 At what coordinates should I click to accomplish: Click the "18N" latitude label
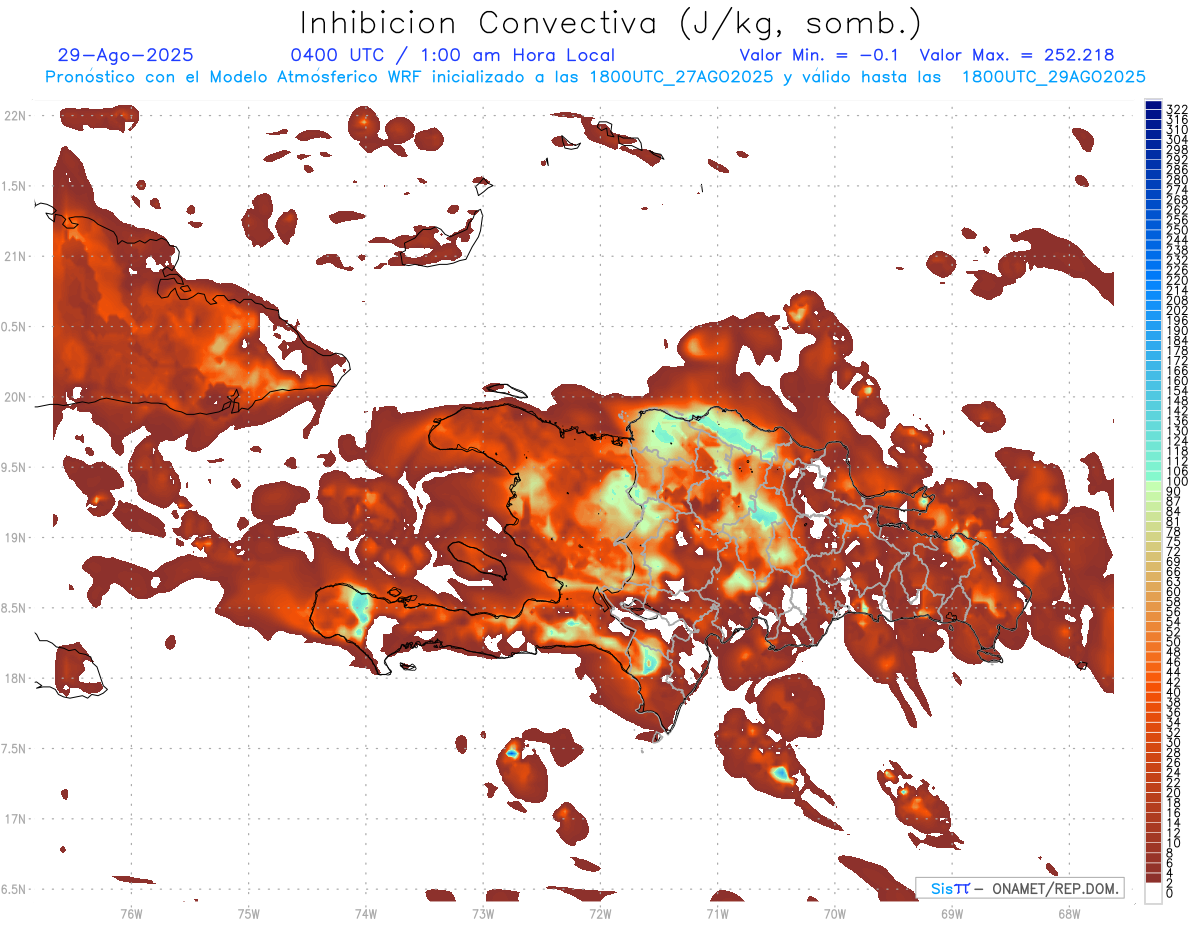point(15,678)
